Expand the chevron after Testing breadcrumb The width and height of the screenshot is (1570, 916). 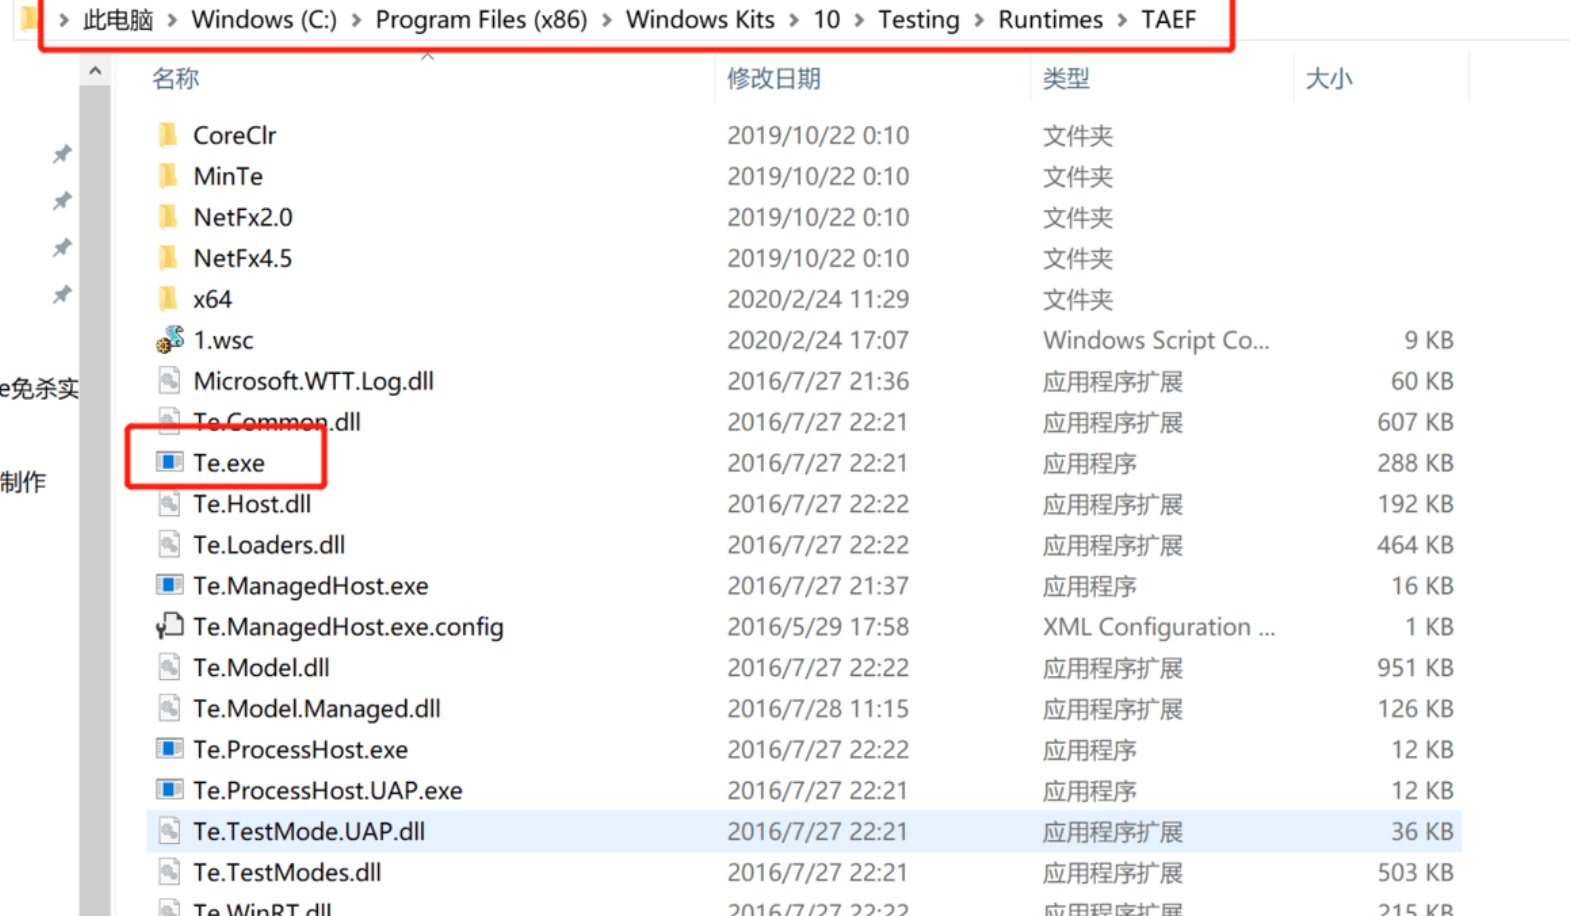pos(979,20)
